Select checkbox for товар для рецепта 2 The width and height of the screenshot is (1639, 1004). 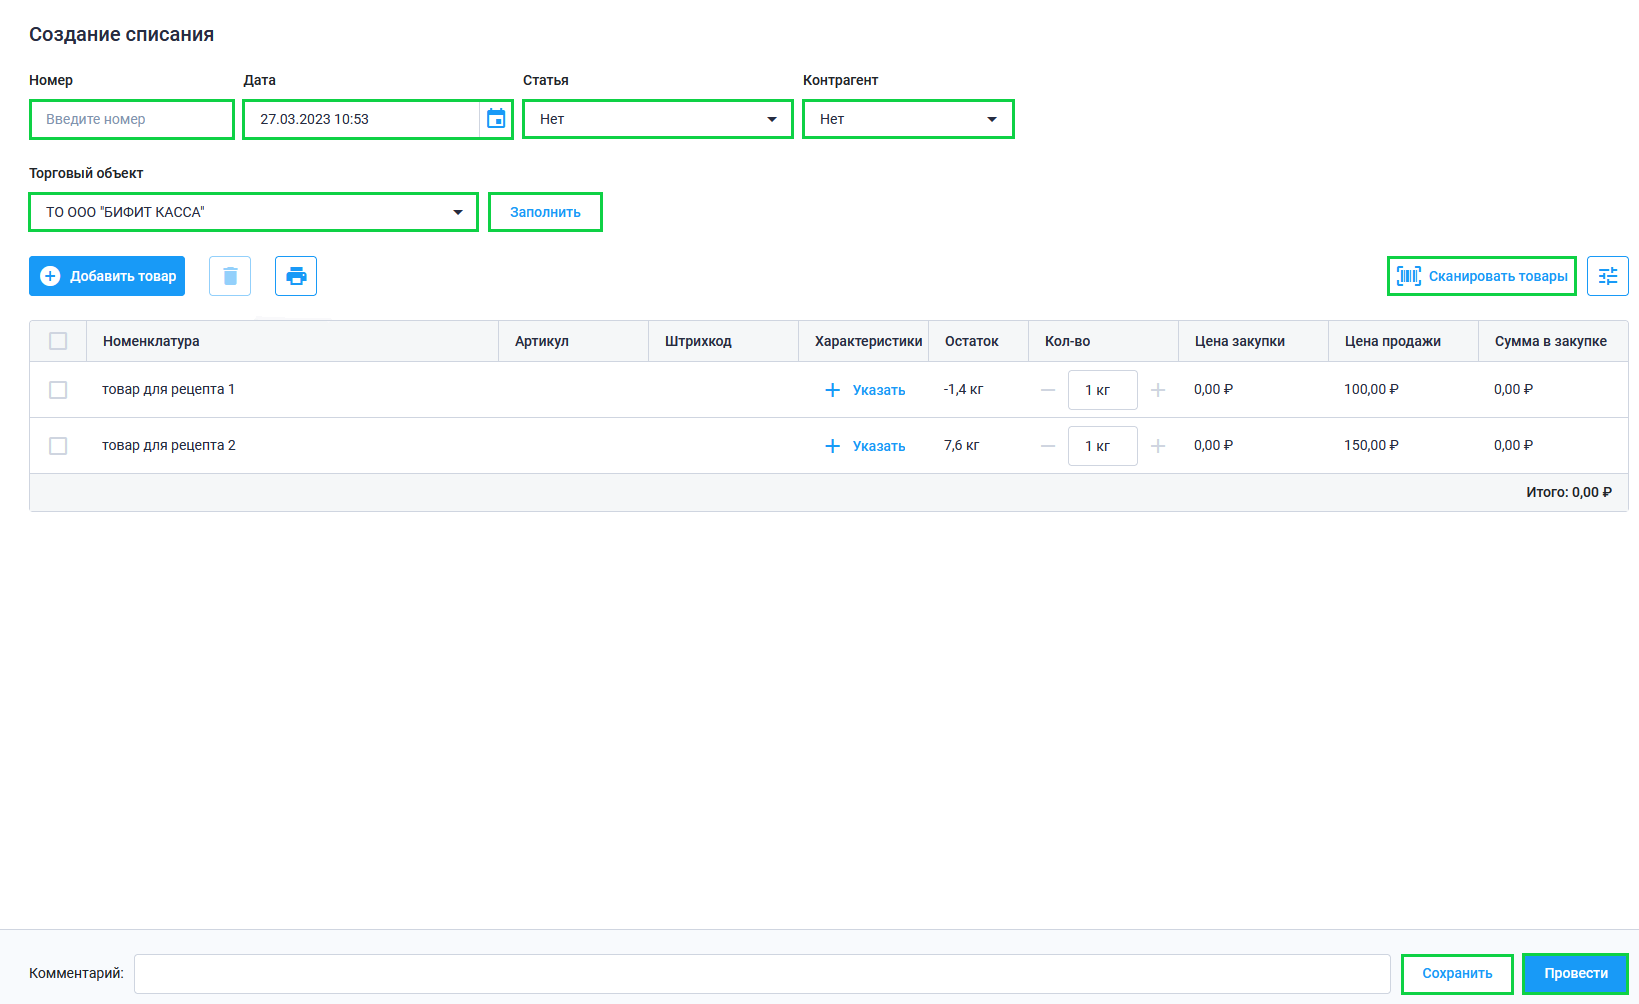pos(58,446)
